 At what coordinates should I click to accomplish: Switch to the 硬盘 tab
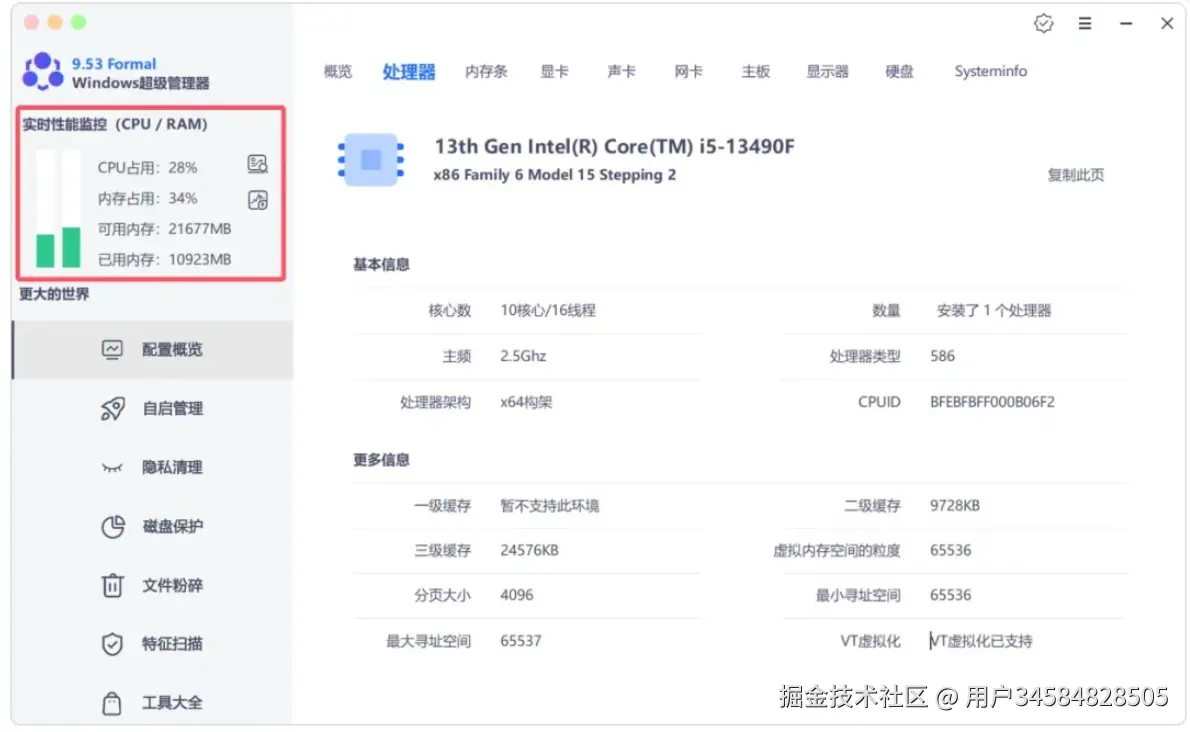(899, 71)
